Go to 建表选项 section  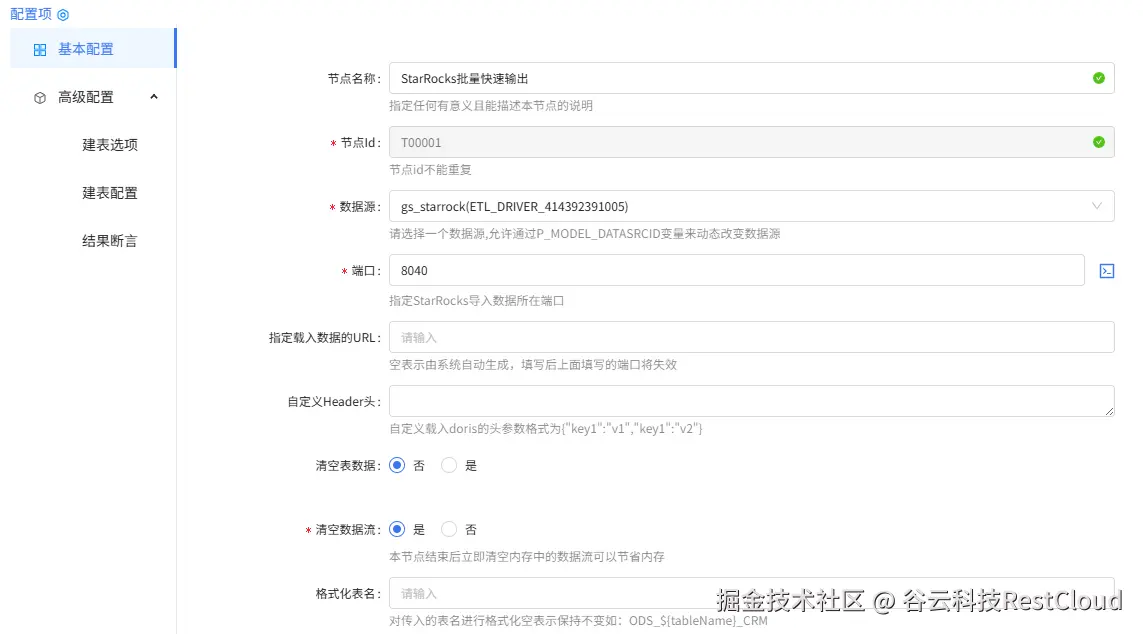(x=109, y=145)
